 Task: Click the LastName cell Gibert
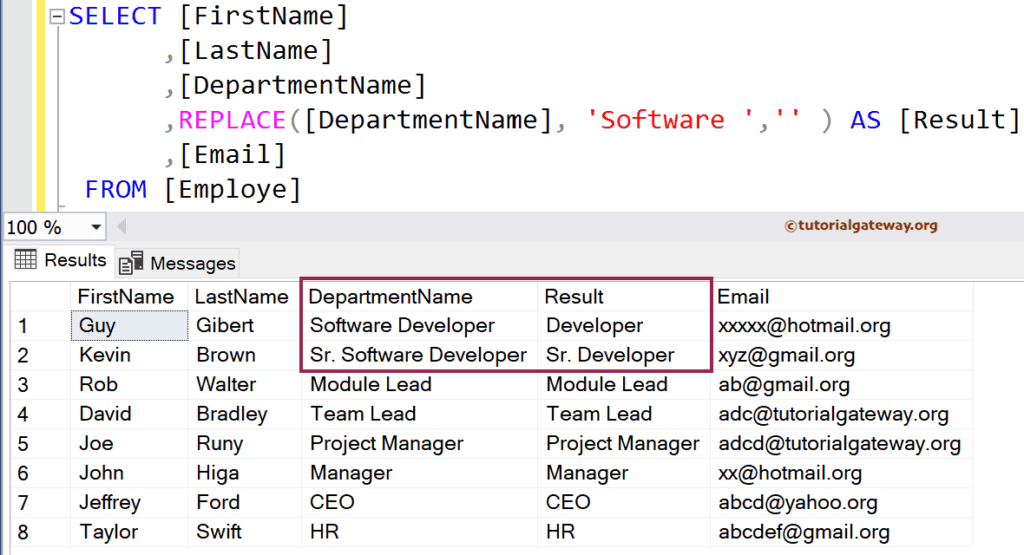click(x=244, y=326)
